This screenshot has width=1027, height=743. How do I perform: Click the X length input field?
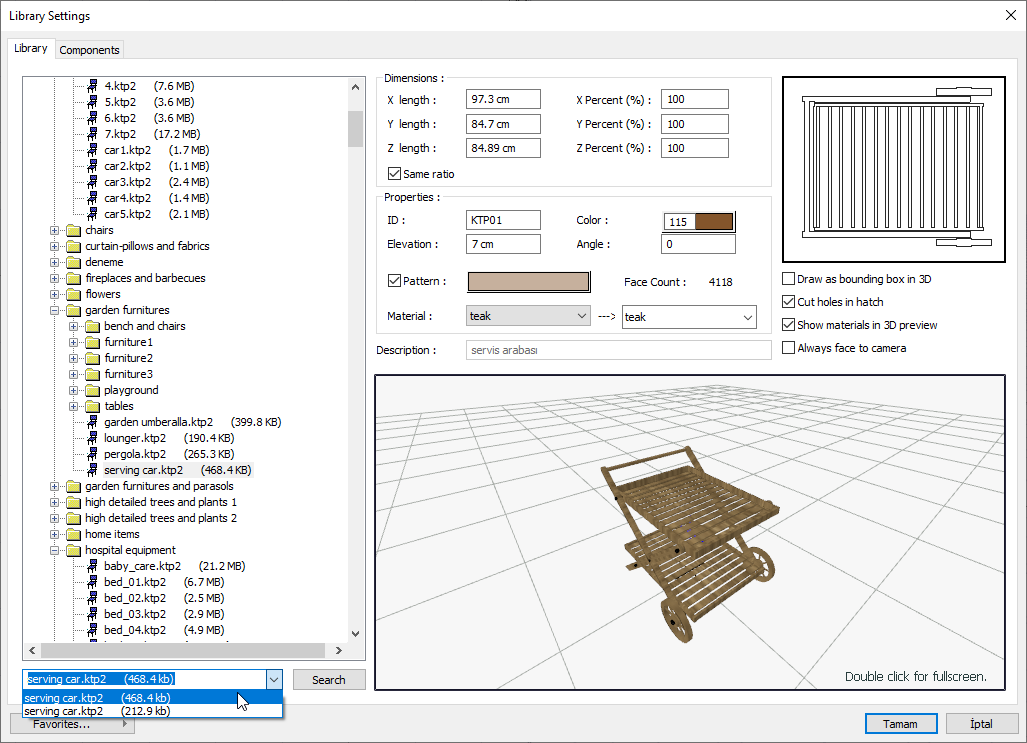tap(503, 99)
